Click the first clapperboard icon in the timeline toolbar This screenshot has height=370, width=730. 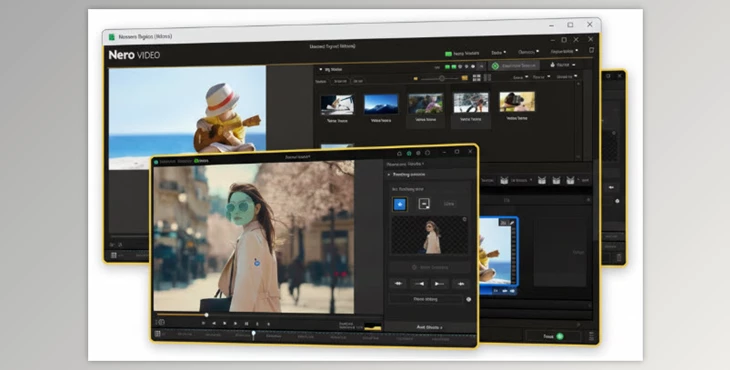pos(504,180)
